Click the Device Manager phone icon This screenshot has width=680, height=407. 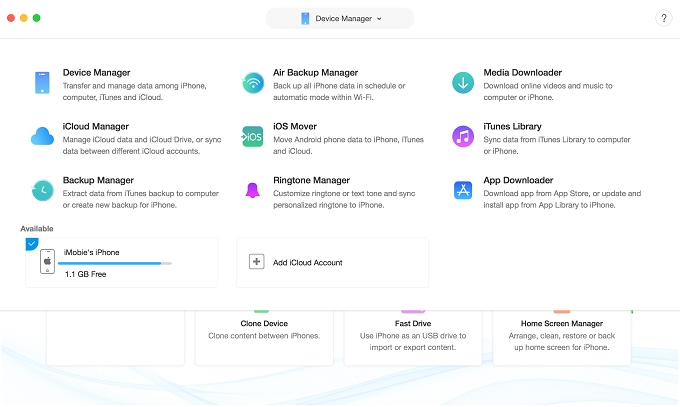coord(42,83)
